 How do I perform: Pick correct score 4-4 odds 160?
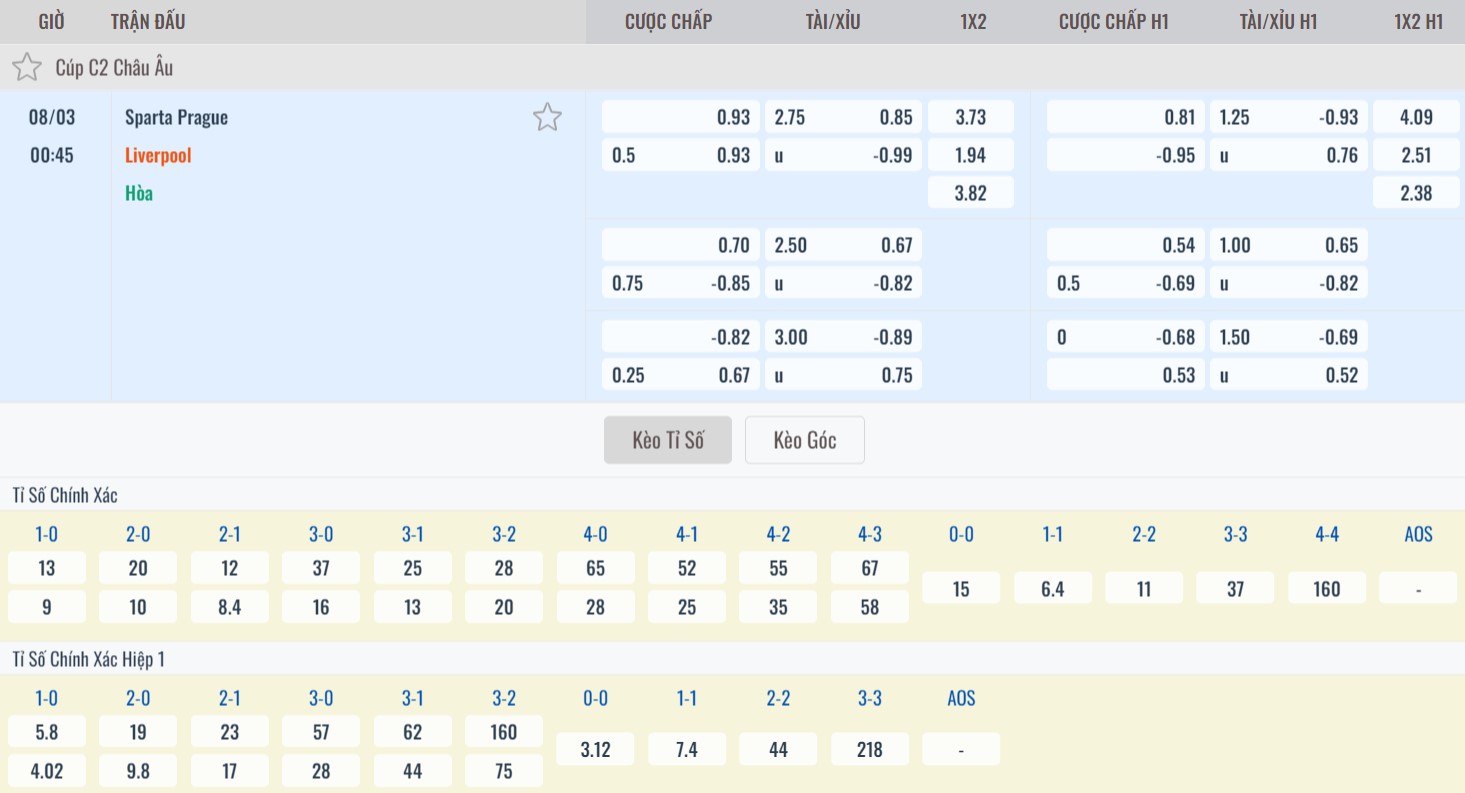click(1326, 588)
